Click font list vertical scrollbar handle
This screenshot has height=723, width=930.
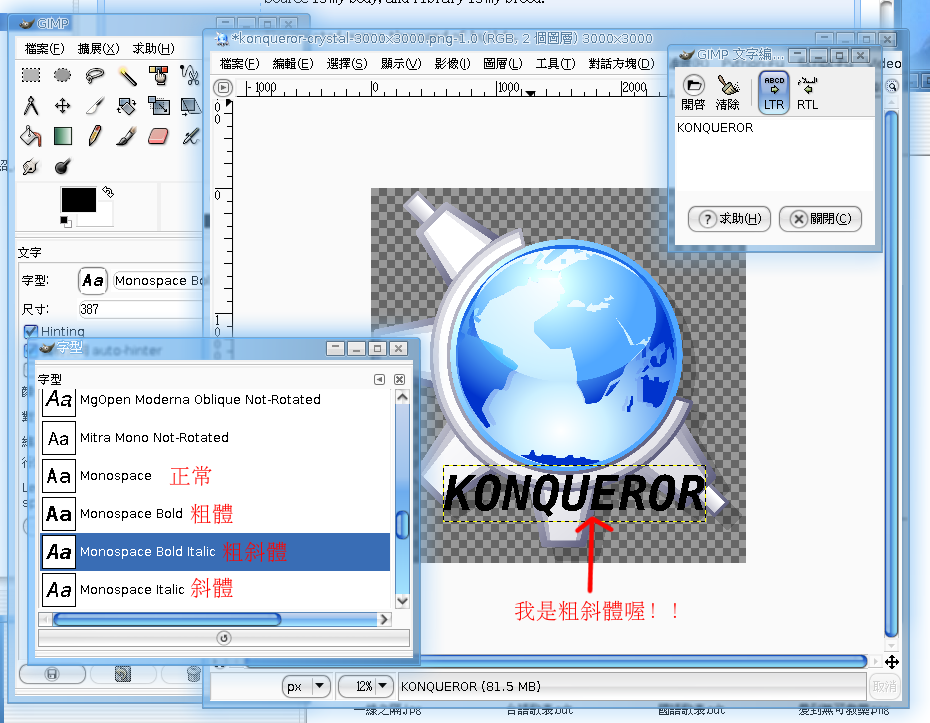tap(402, 525)
